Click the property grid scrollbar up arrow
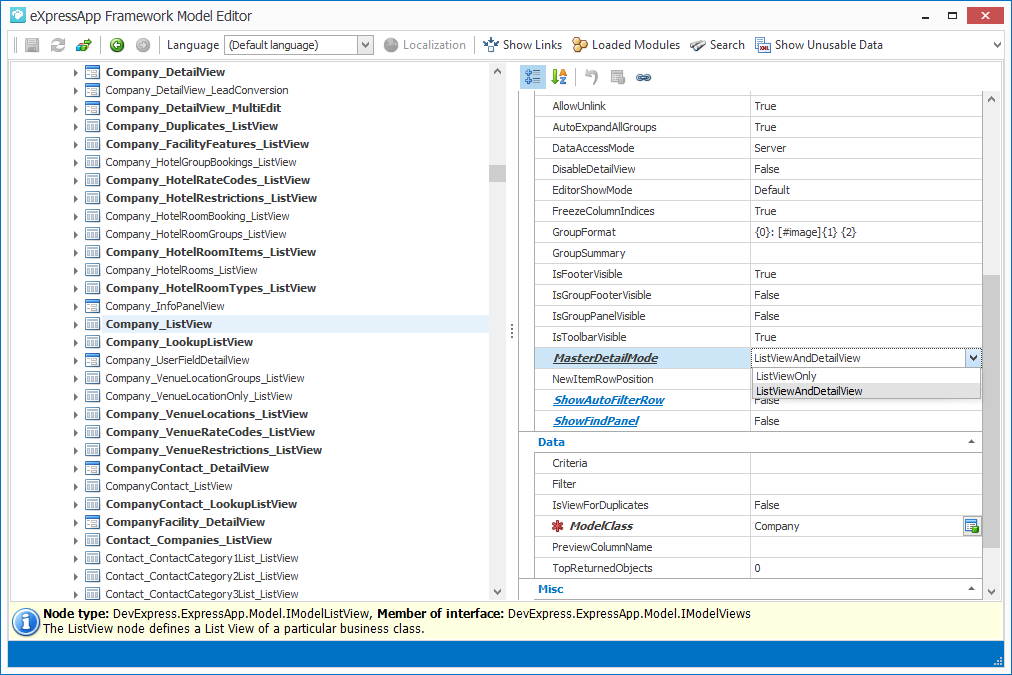The width and height of the screenshot is (1012, 675). pyautogui.click(x=991, y=99)
